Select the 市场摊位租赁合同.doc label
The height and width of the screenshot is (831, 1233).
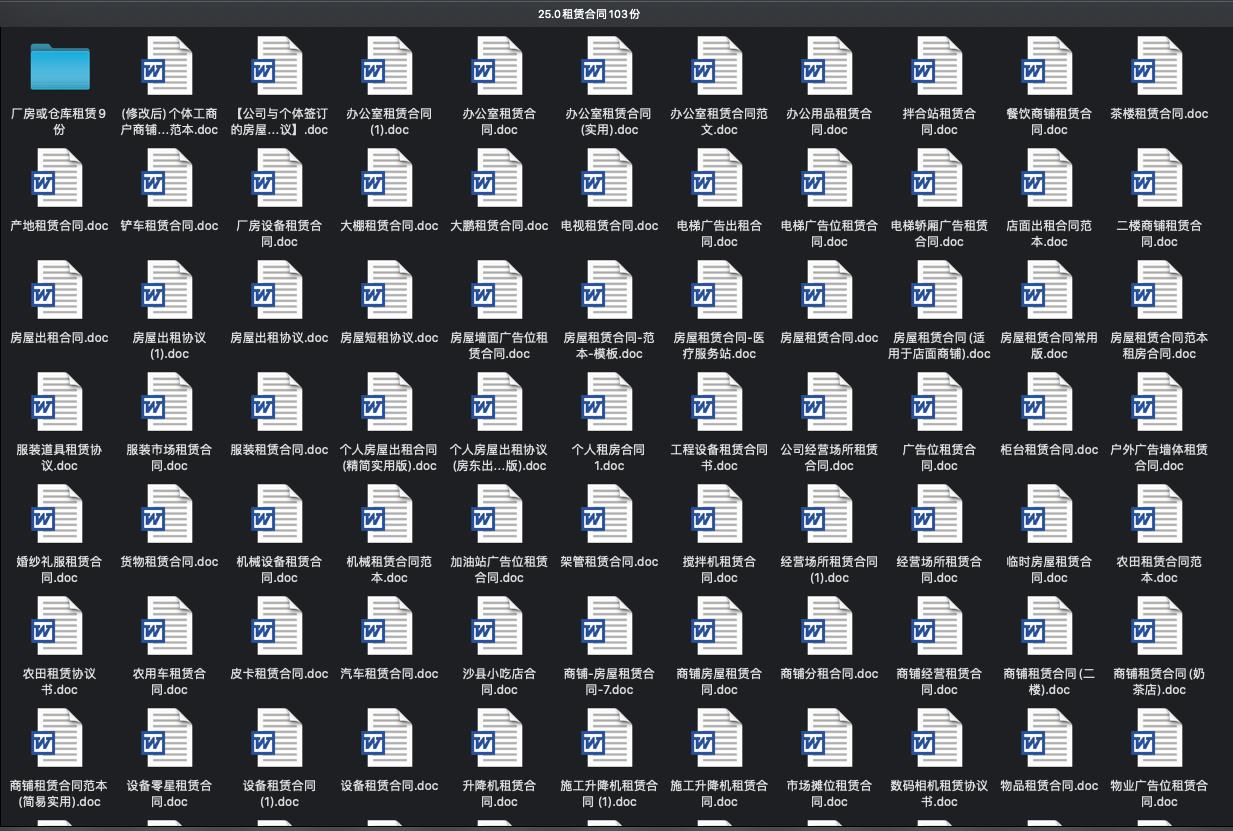829,794
